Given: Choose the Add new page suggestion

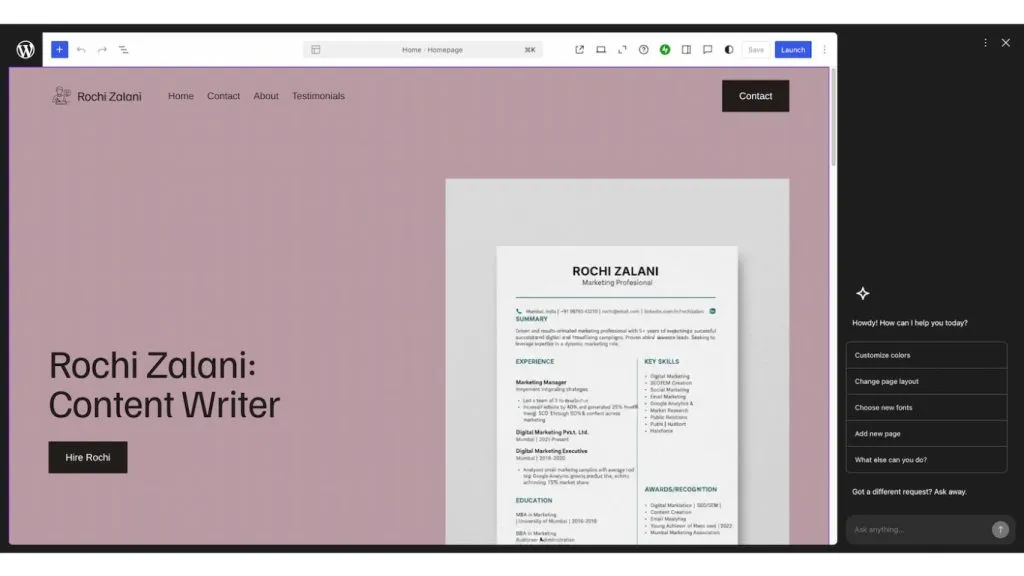Looking at the screenshot, I should (x=926, y=434).
